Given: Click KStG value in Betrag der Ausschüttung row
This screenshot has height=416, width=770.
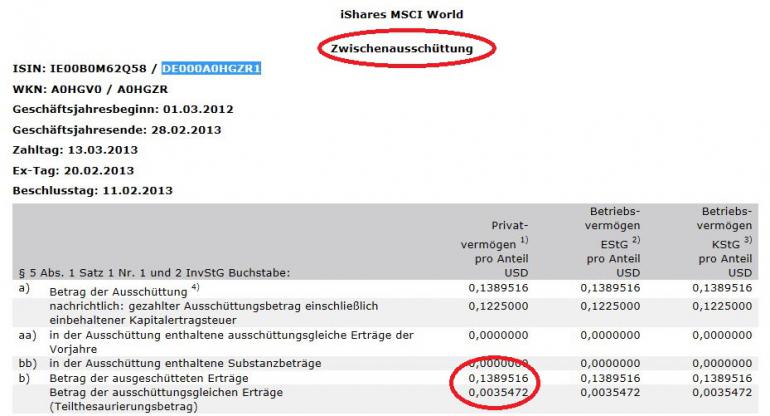Looking at the screenshot, I should point(722,288).
